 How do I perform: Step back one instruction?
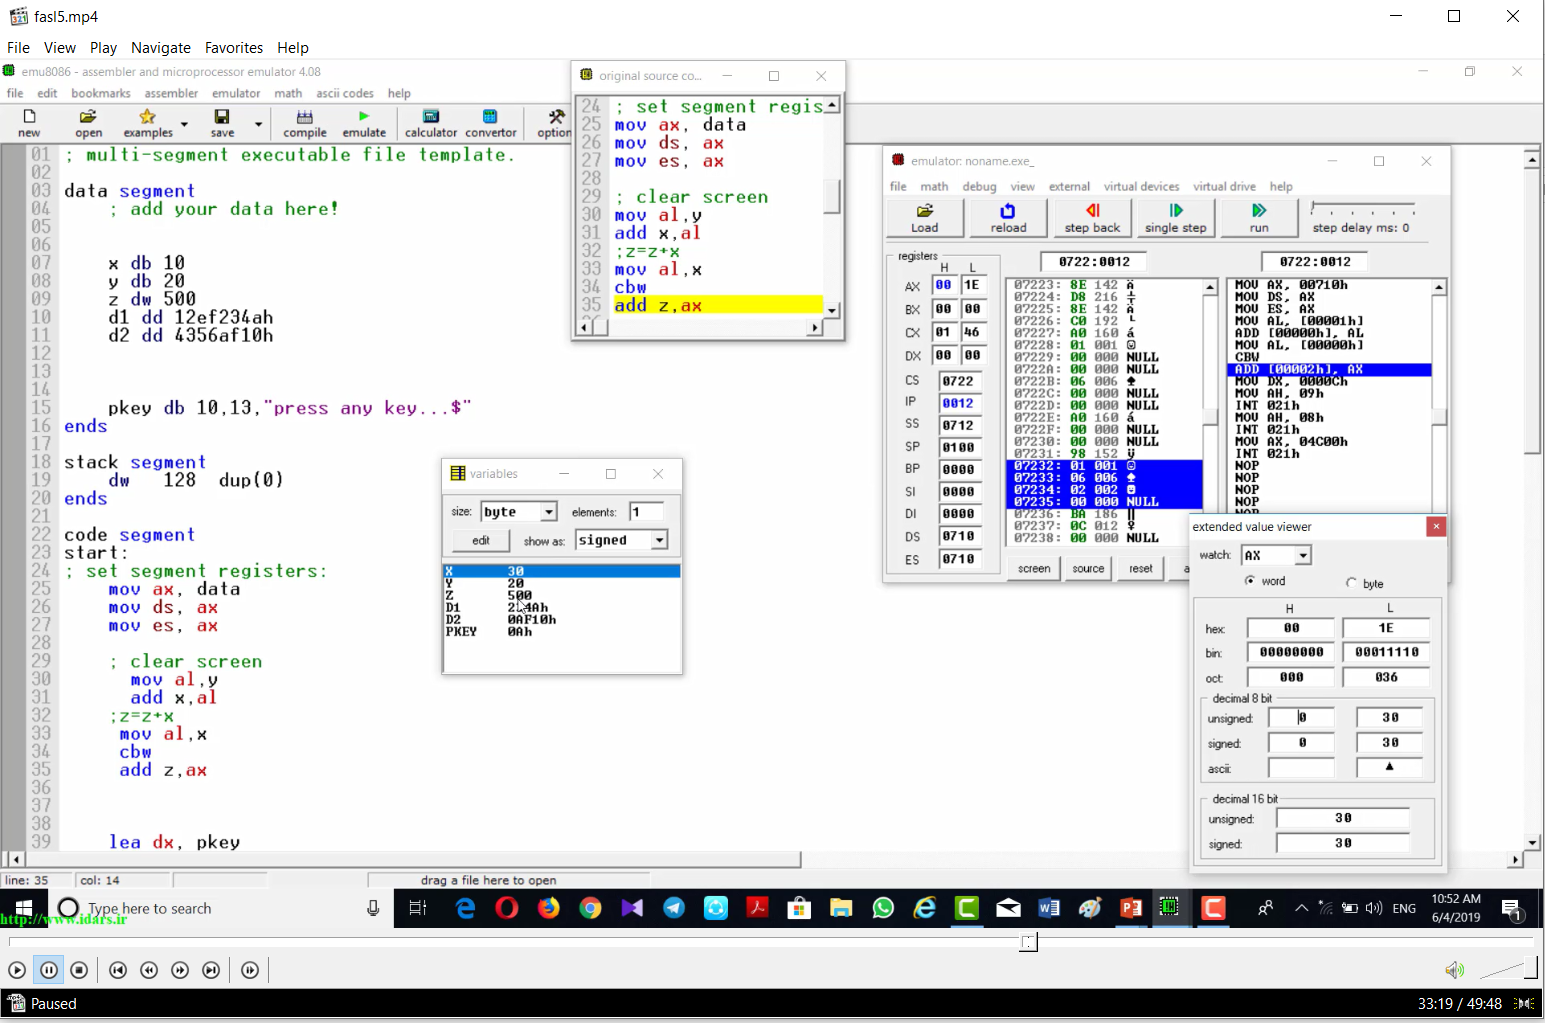click(1092, 217)
